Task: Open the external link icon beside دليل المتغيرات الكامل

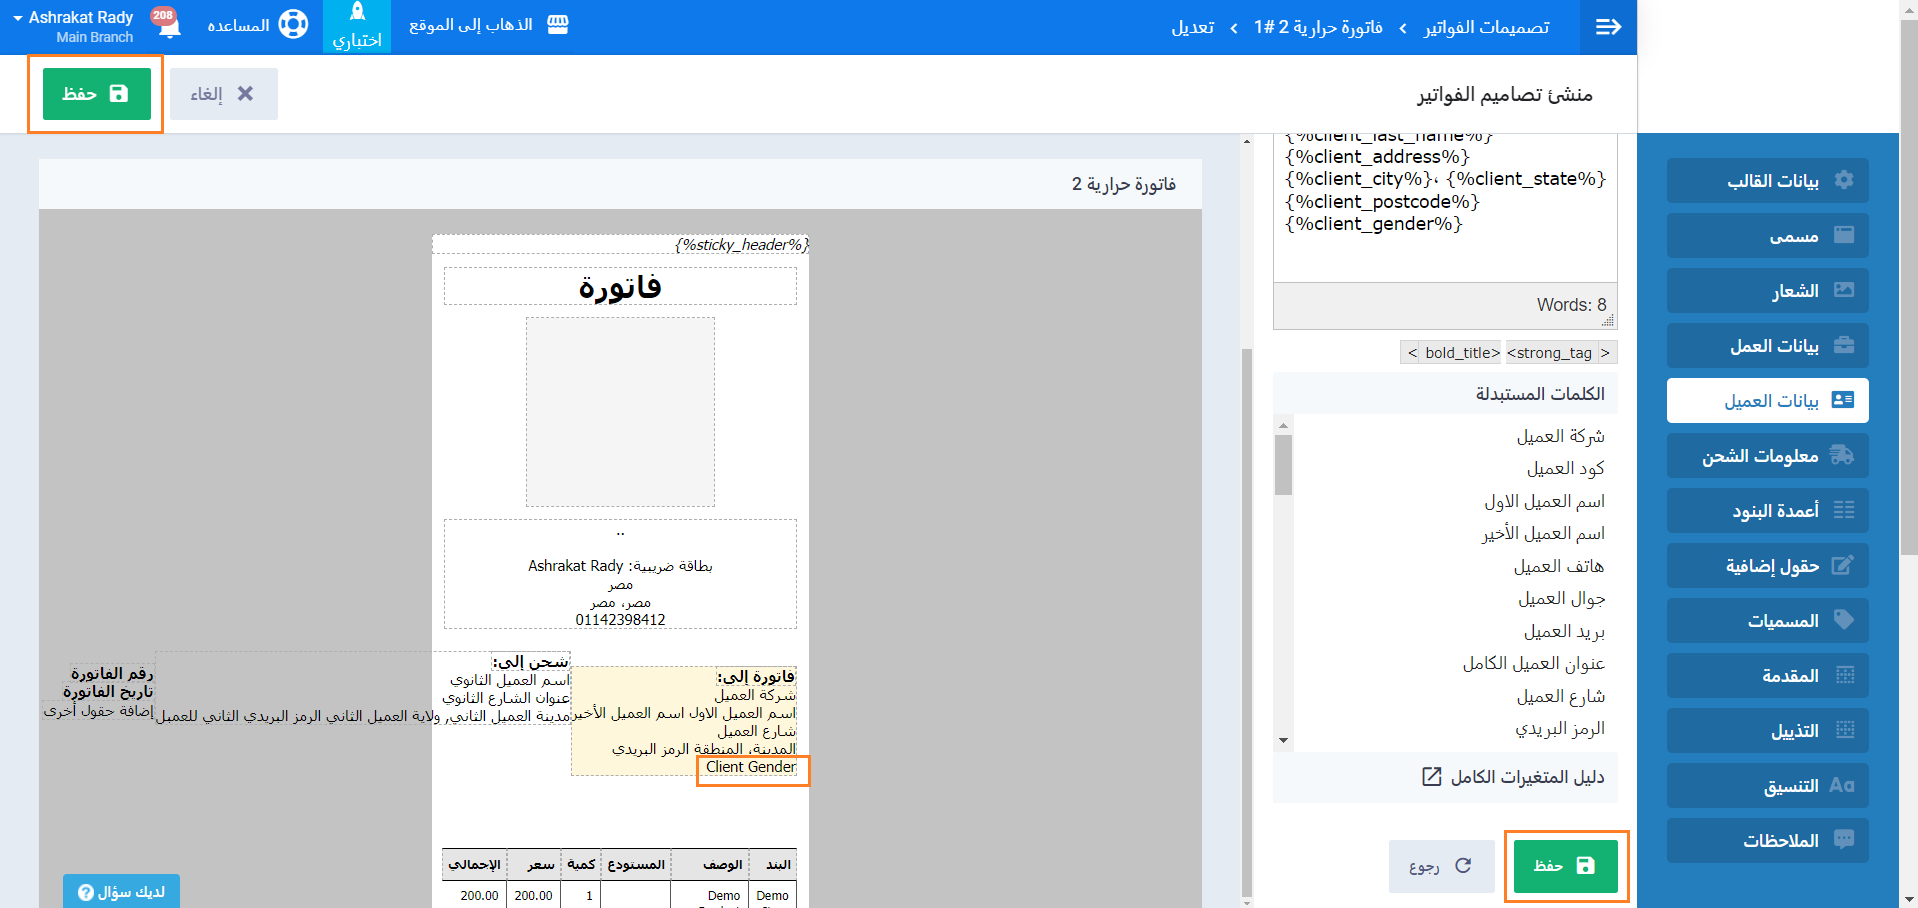Action: [x=1432, y=777]
